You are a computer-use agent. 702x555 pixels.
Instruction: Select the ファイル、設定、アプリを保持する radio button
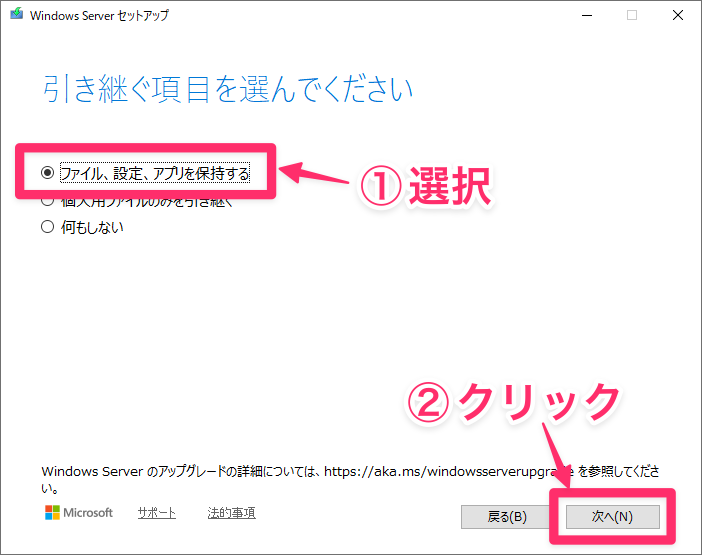tap(47, 173)
